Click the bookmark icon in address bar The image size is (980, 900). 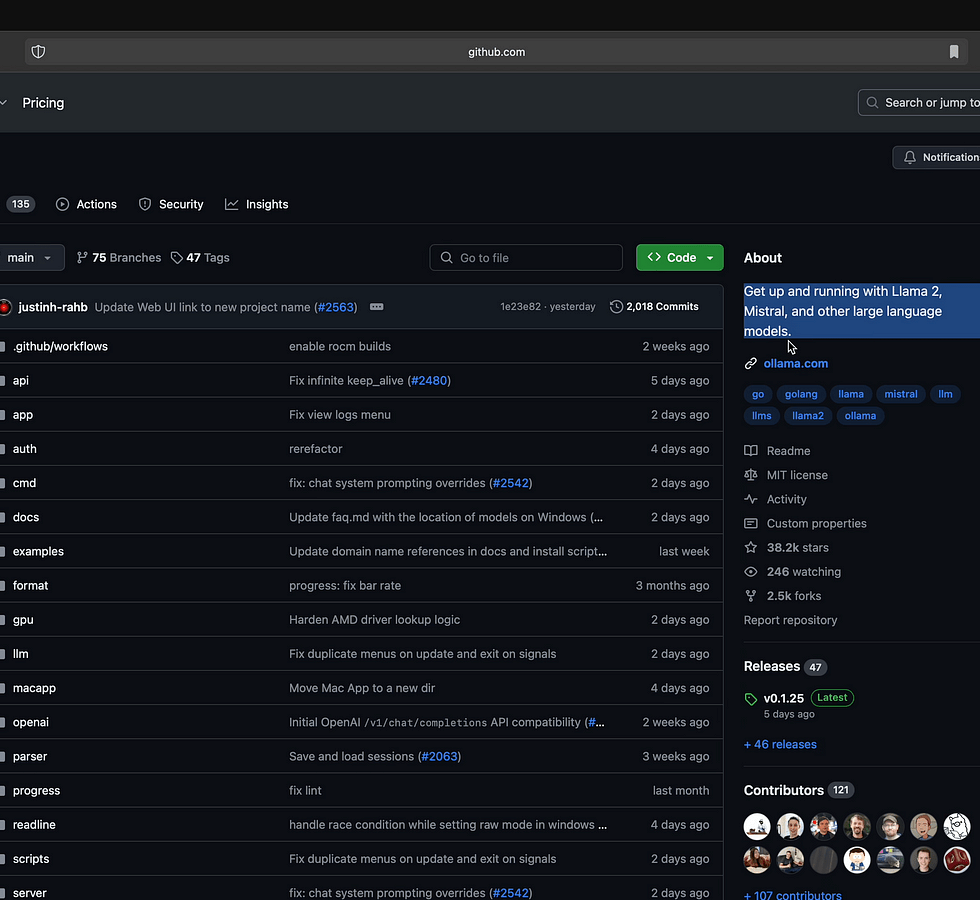click(x=954, y=52)
